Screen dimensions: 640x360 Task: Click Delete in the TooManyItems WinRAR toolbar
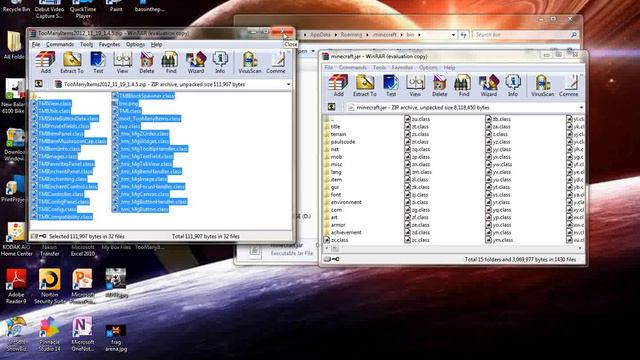[147, 62]
